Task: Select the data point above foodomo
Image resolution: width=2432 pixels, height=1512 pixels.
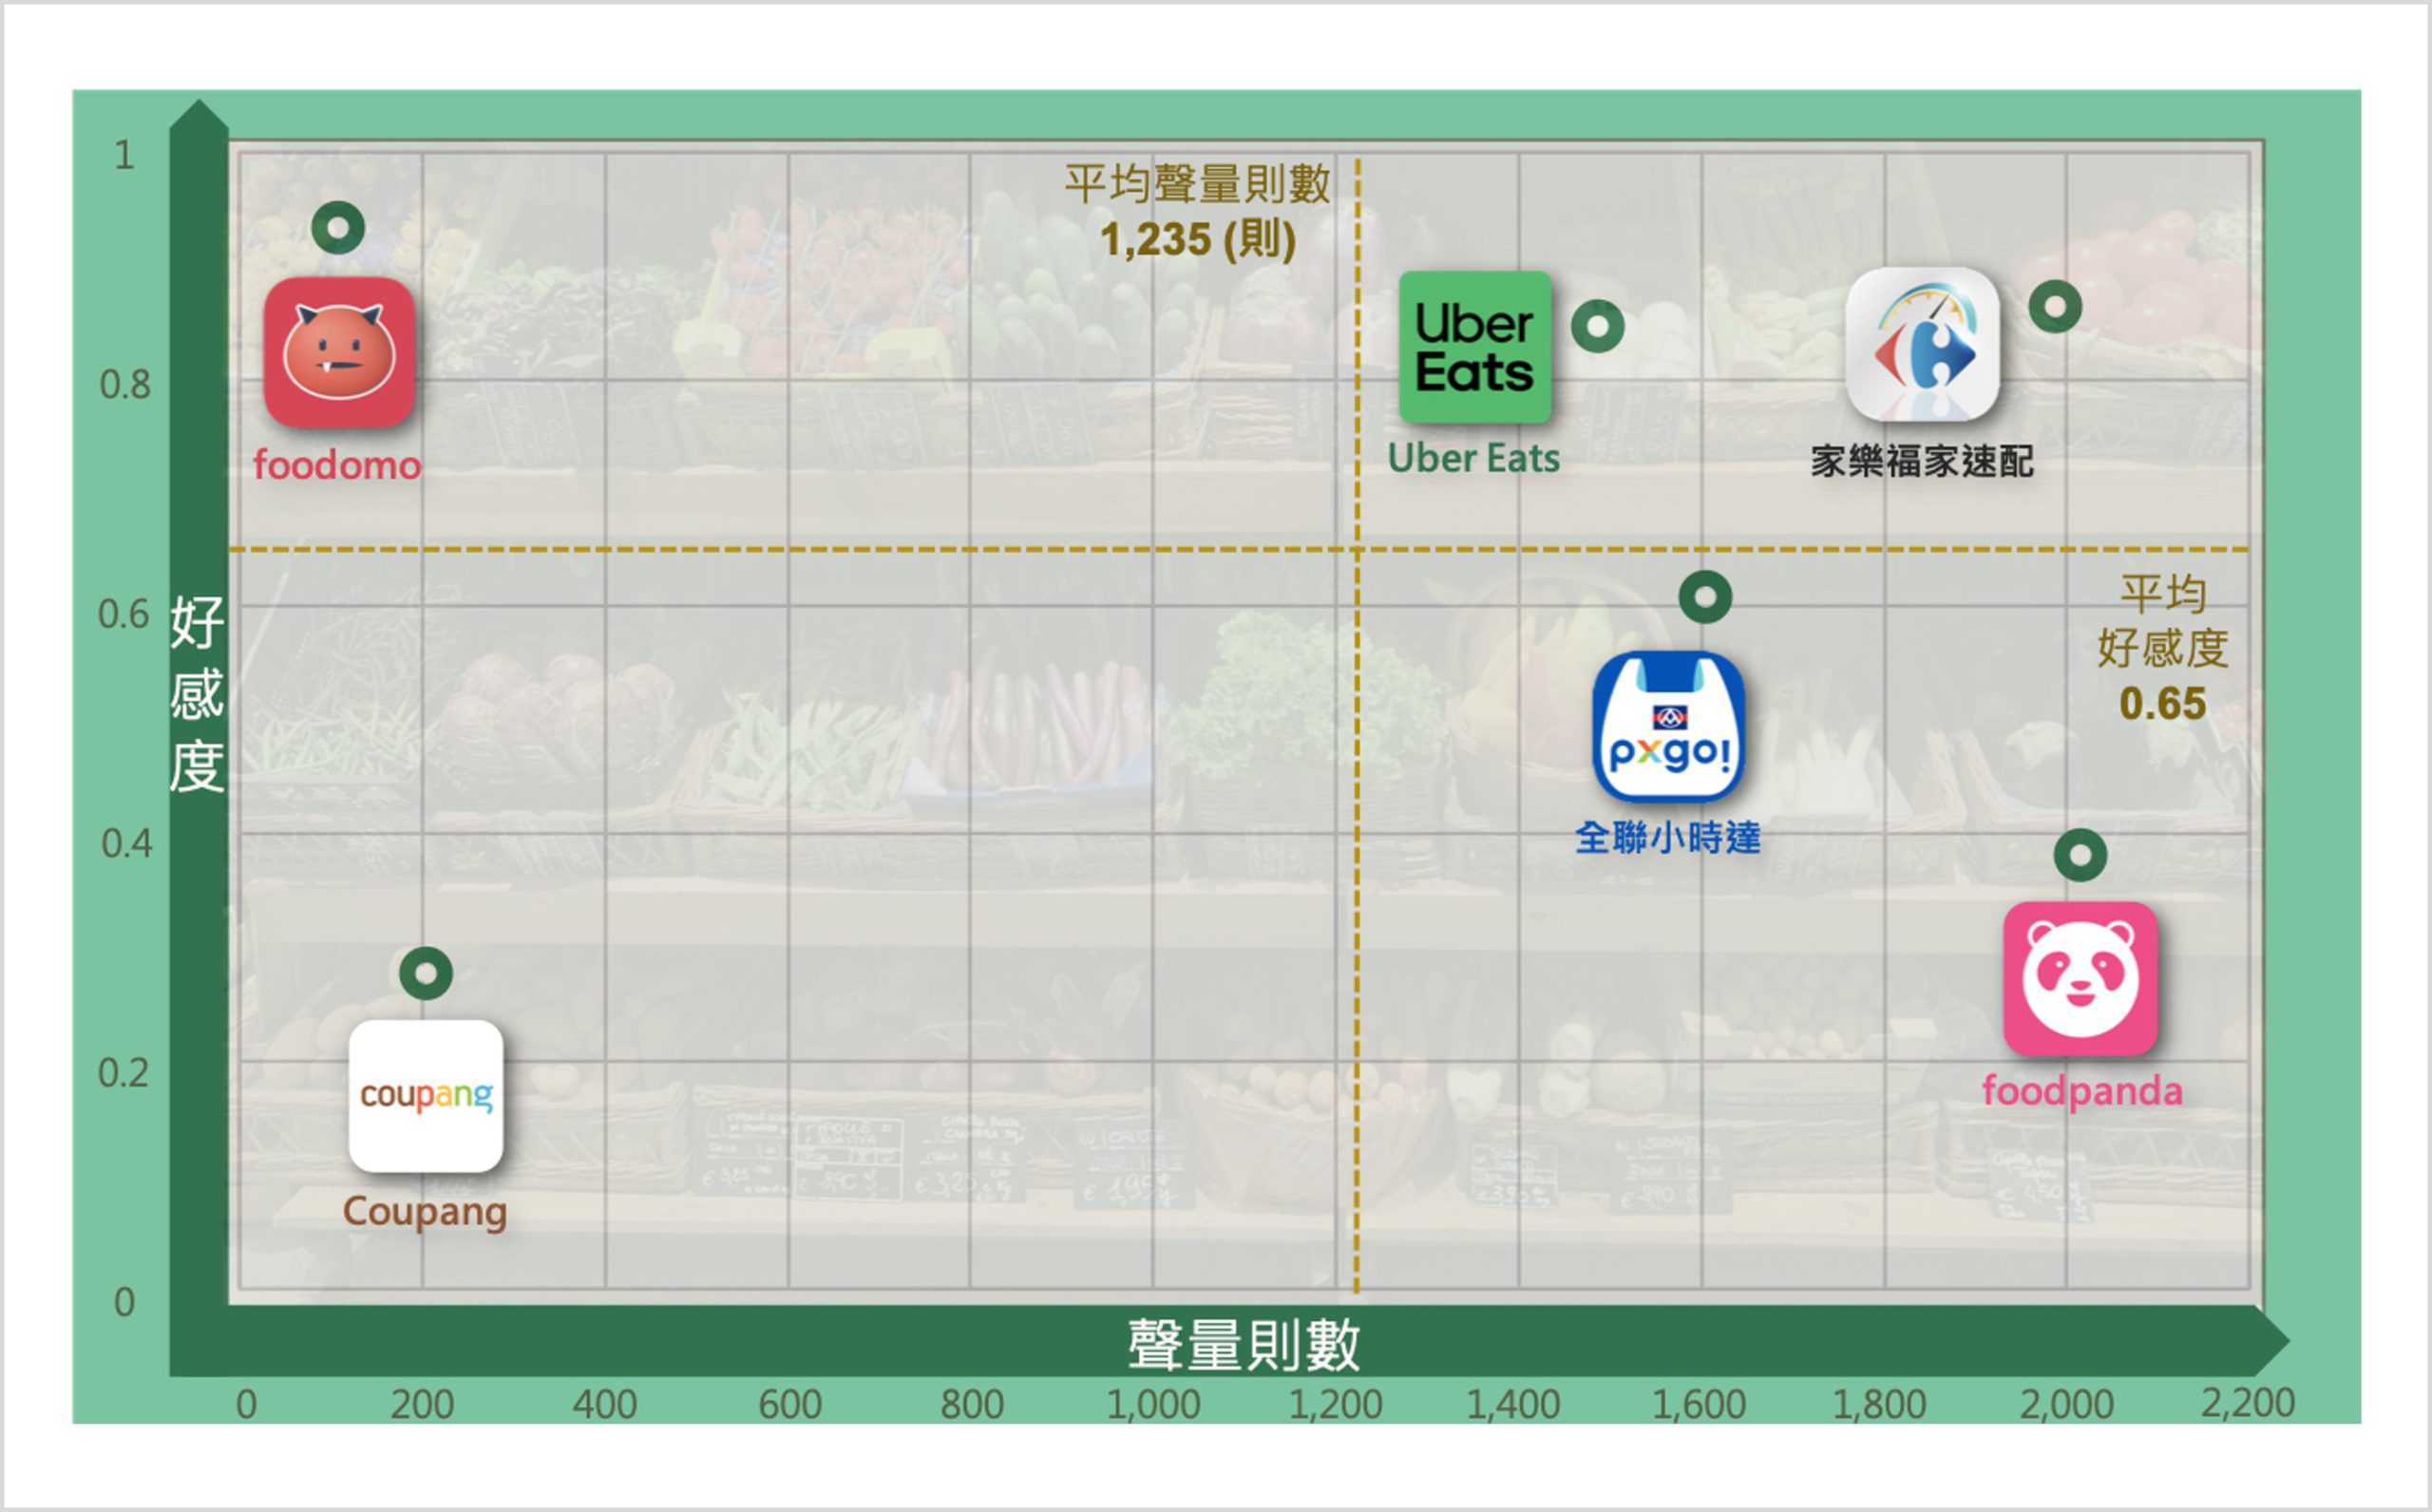Action: tap(338, 228)
